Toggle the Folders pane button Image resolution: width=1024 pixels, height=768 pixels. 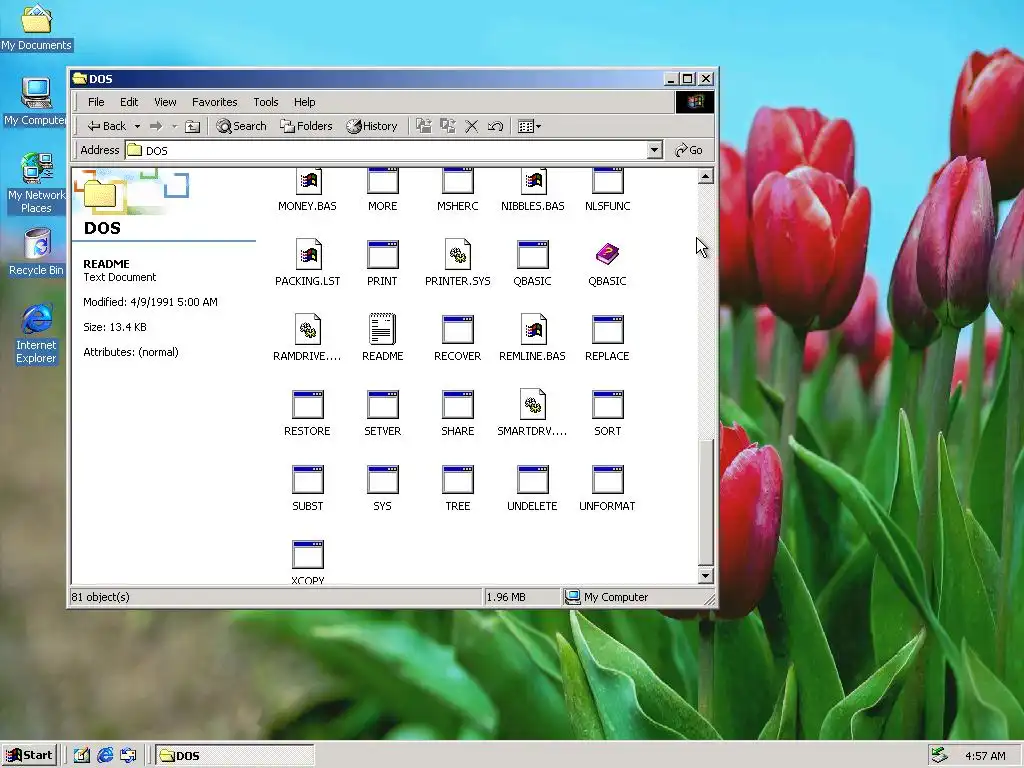306,126
